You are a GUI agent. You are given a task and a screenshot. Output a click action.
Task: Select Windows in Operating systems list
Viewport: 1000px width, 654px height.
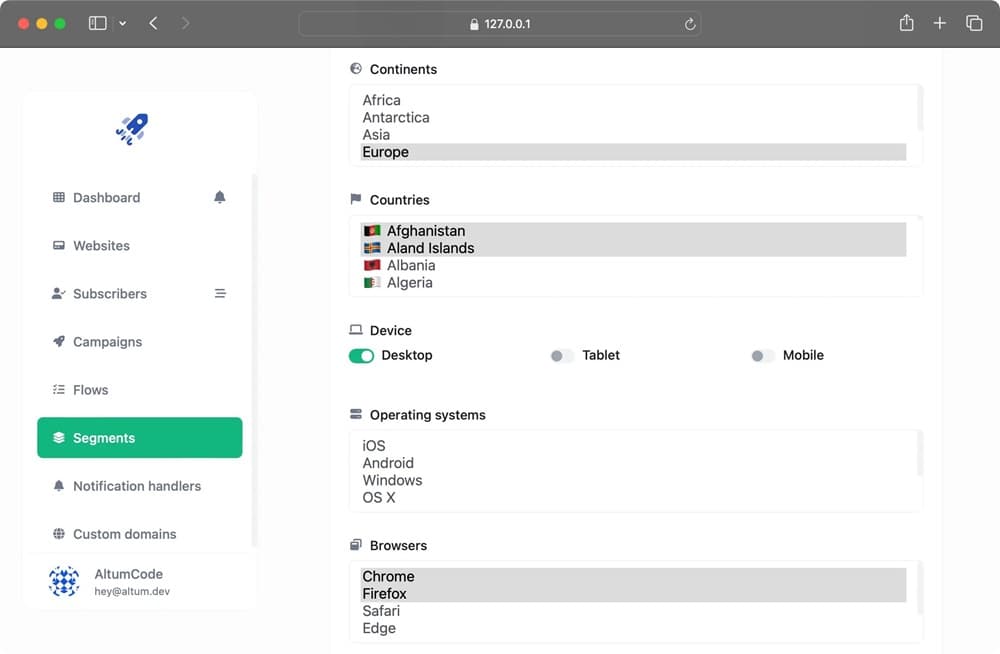coord(633,480)
